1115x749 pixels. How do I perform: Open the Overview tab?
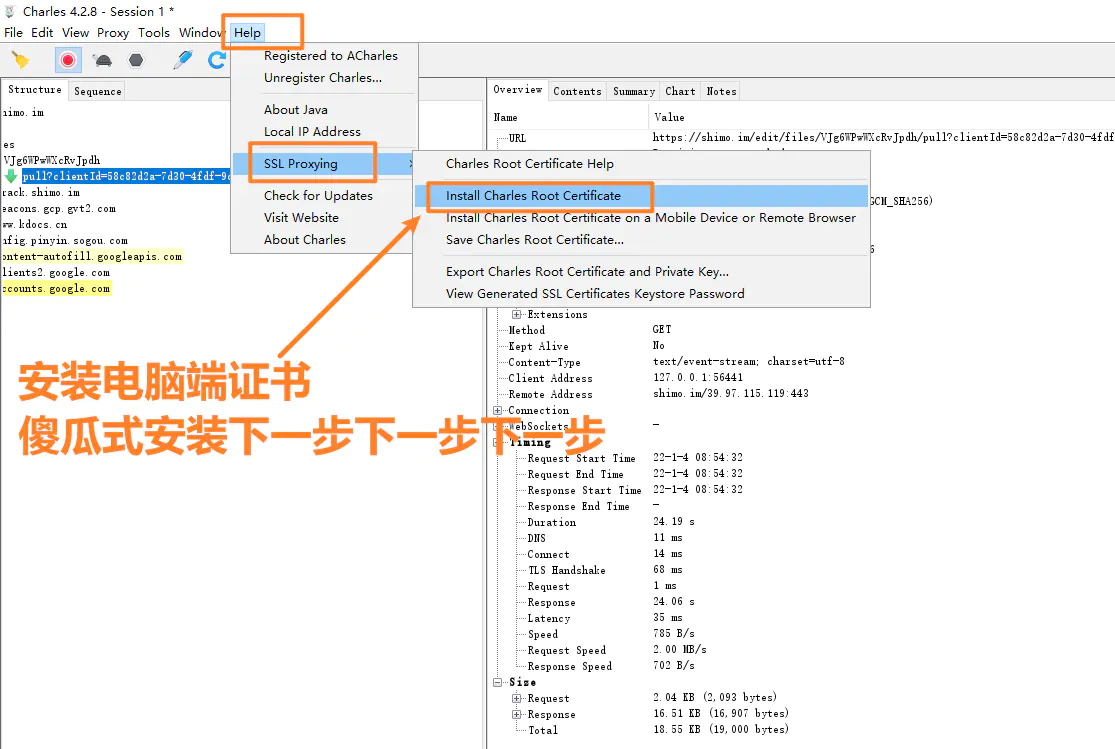point(518,90)
